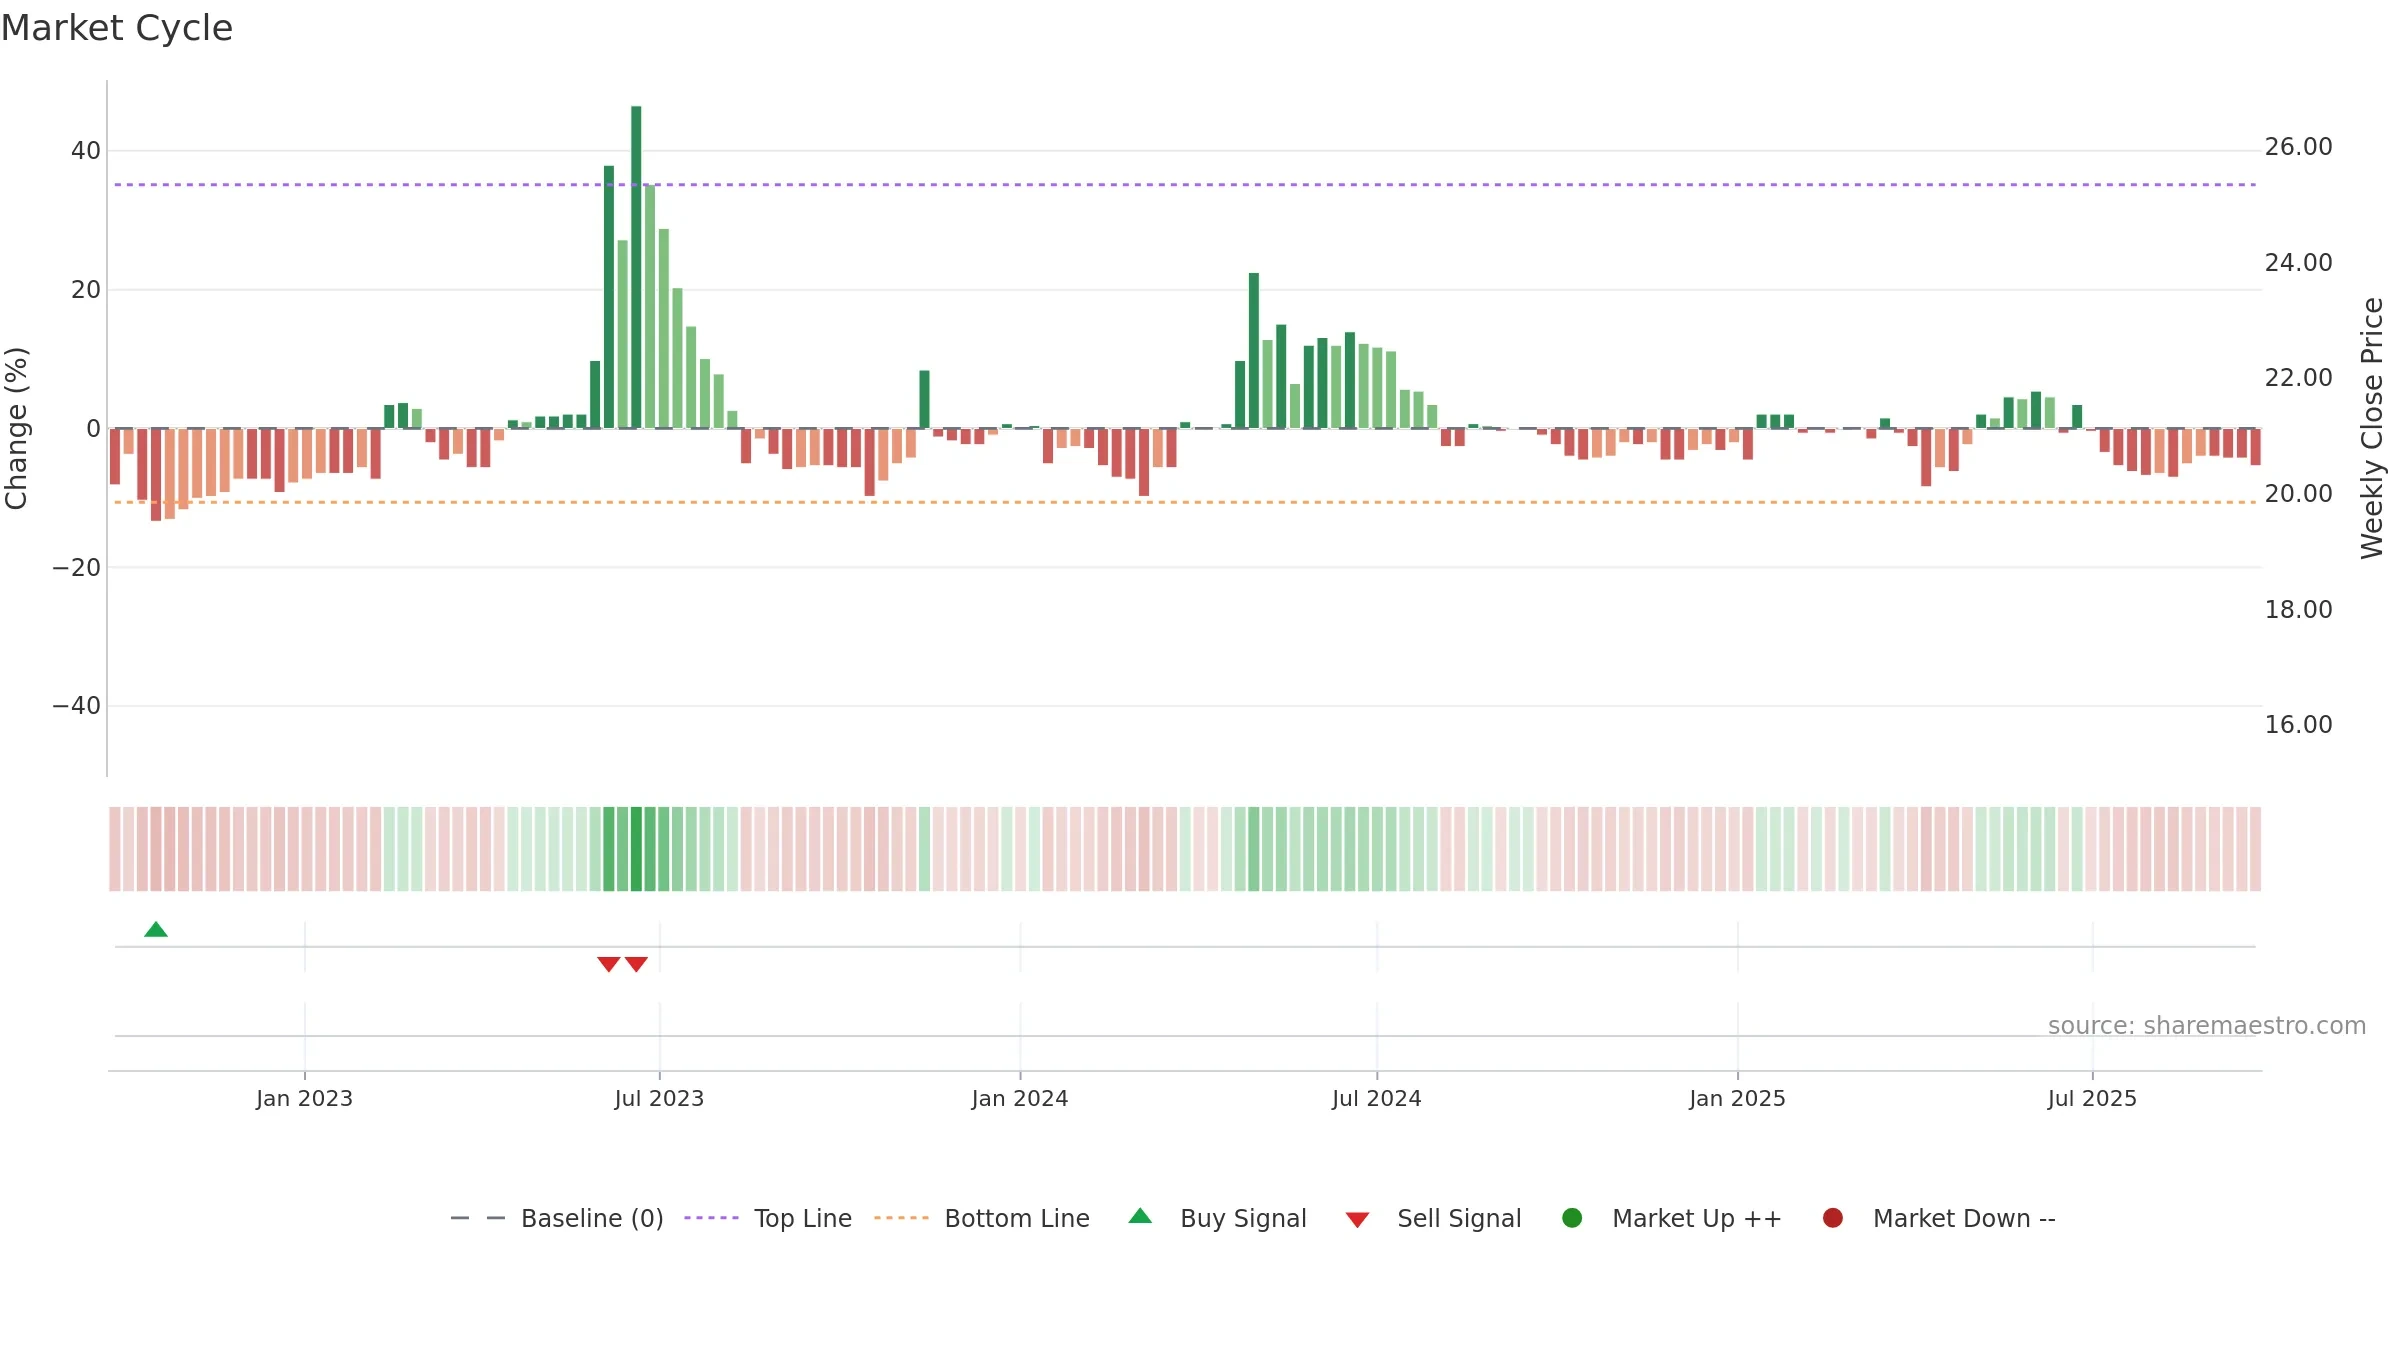Click the Weekly Close Price axis title
Image resolution: width=2400 pixels, height=1350 pixels.
(2372, 428)
